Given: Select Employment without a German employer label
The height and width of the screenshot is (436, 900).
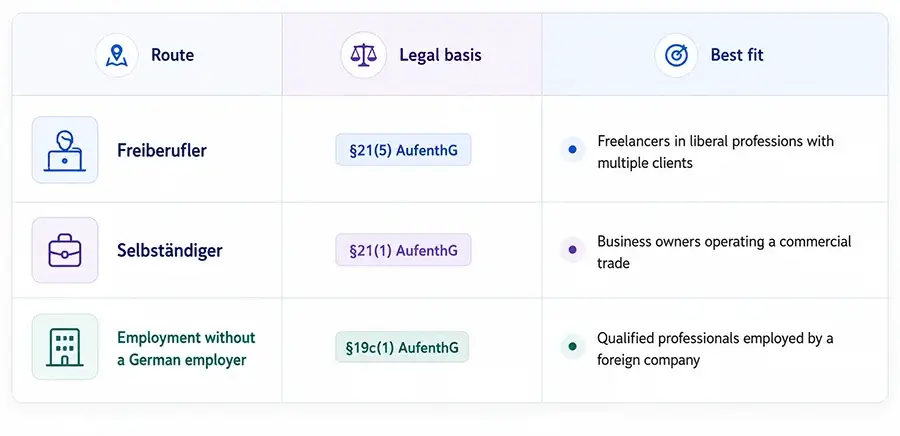Looking at the screenshot, I should pyautogui.click(x=186, y=348).
